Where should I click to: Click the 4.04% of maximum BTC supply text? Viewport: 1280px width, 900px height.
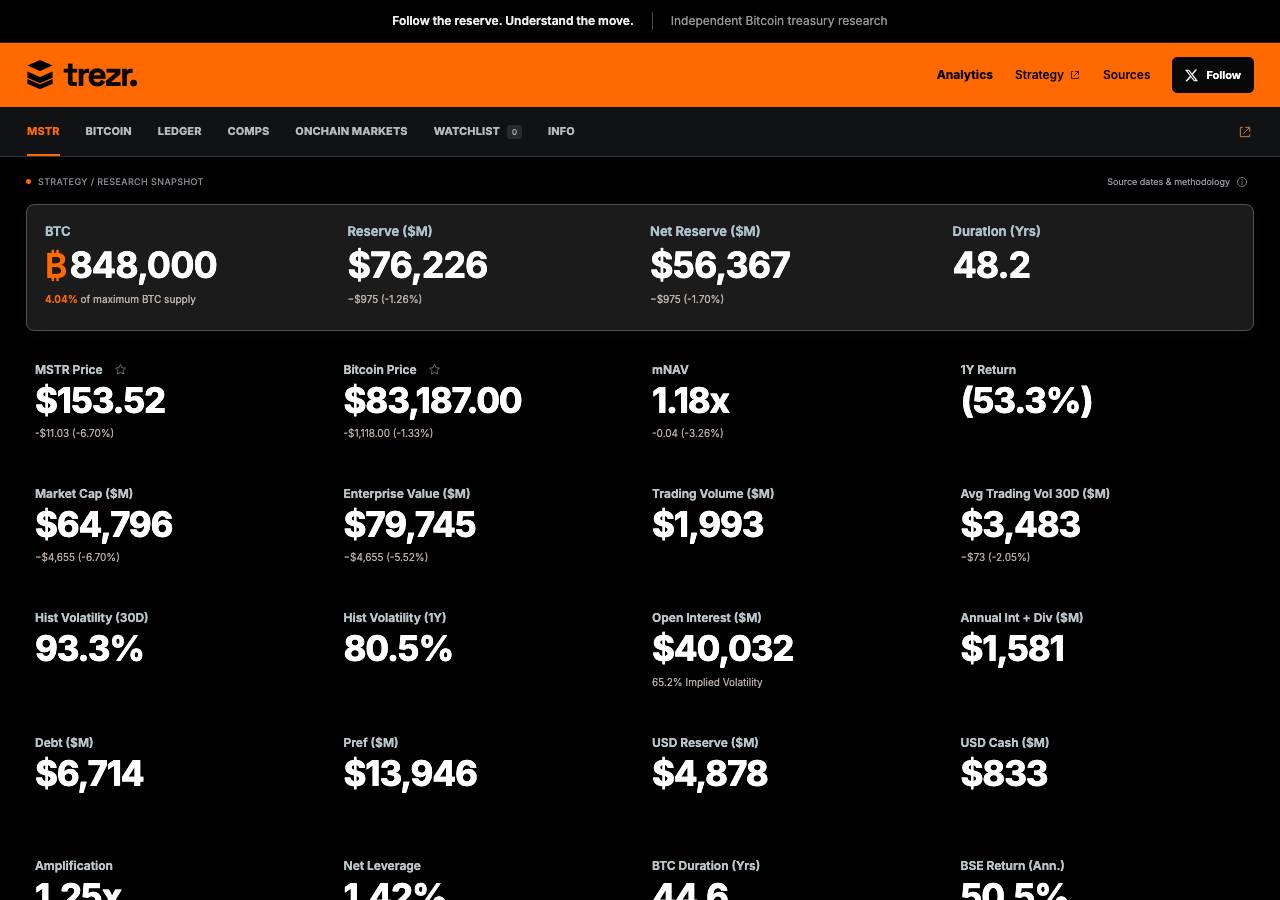[120, 300]
